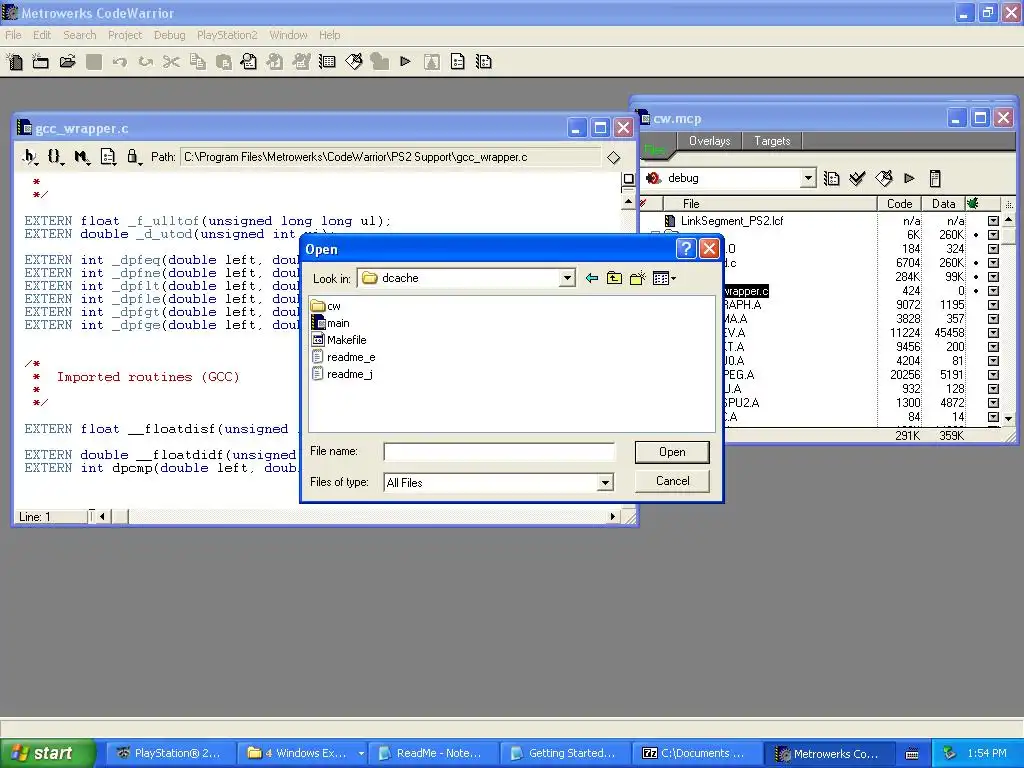Viewport: 1024px width, 768px height.
Task: Select readme_e in the file list
Action: 344,357
